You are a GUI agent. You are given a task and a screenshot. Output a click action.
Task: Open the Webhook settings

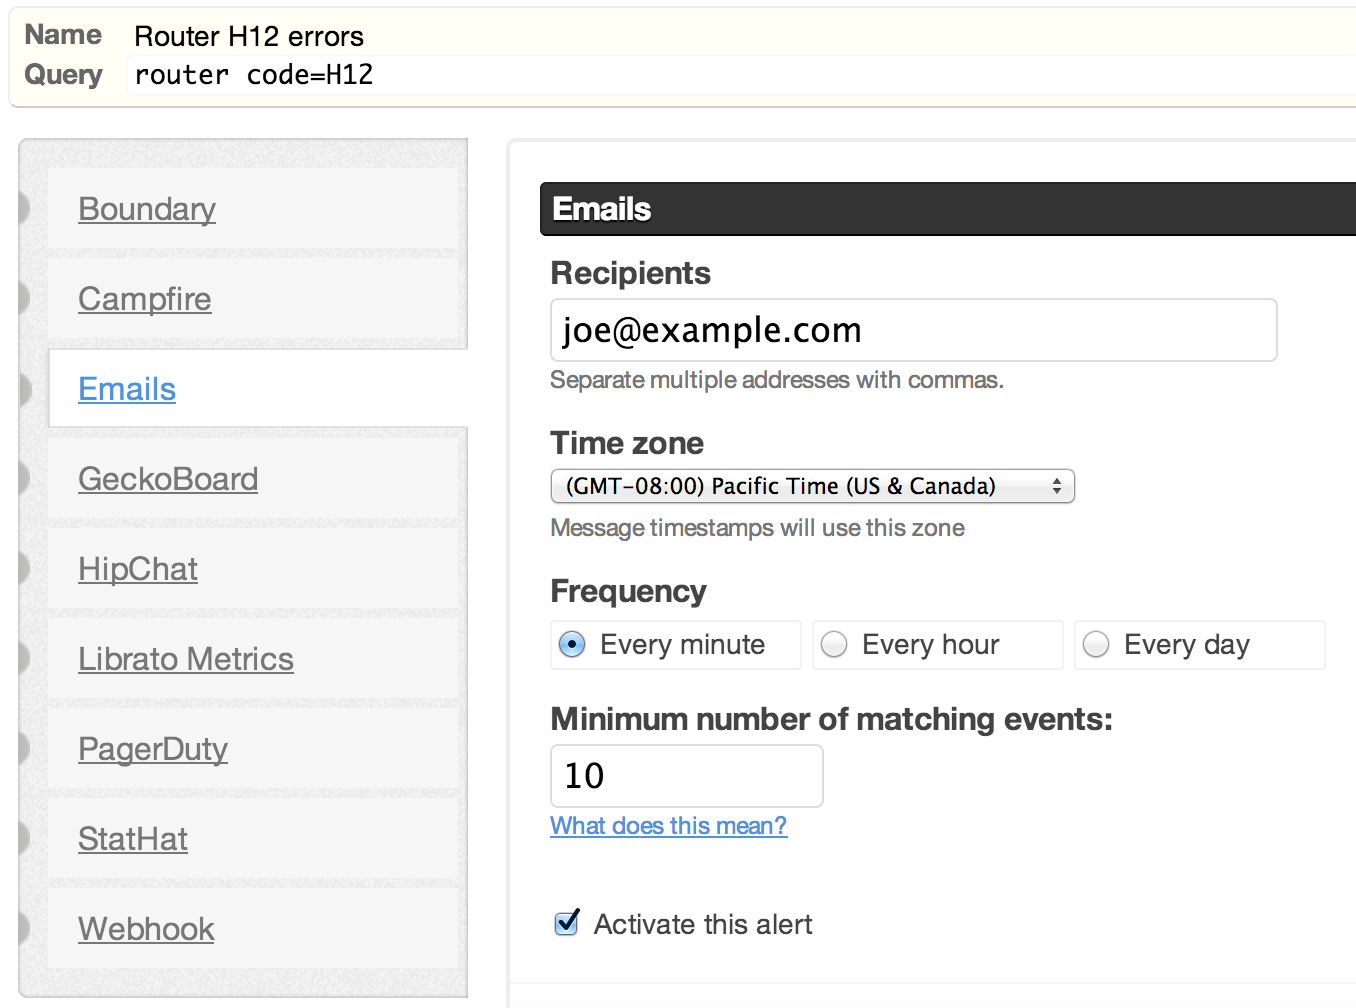pos(146,929)
